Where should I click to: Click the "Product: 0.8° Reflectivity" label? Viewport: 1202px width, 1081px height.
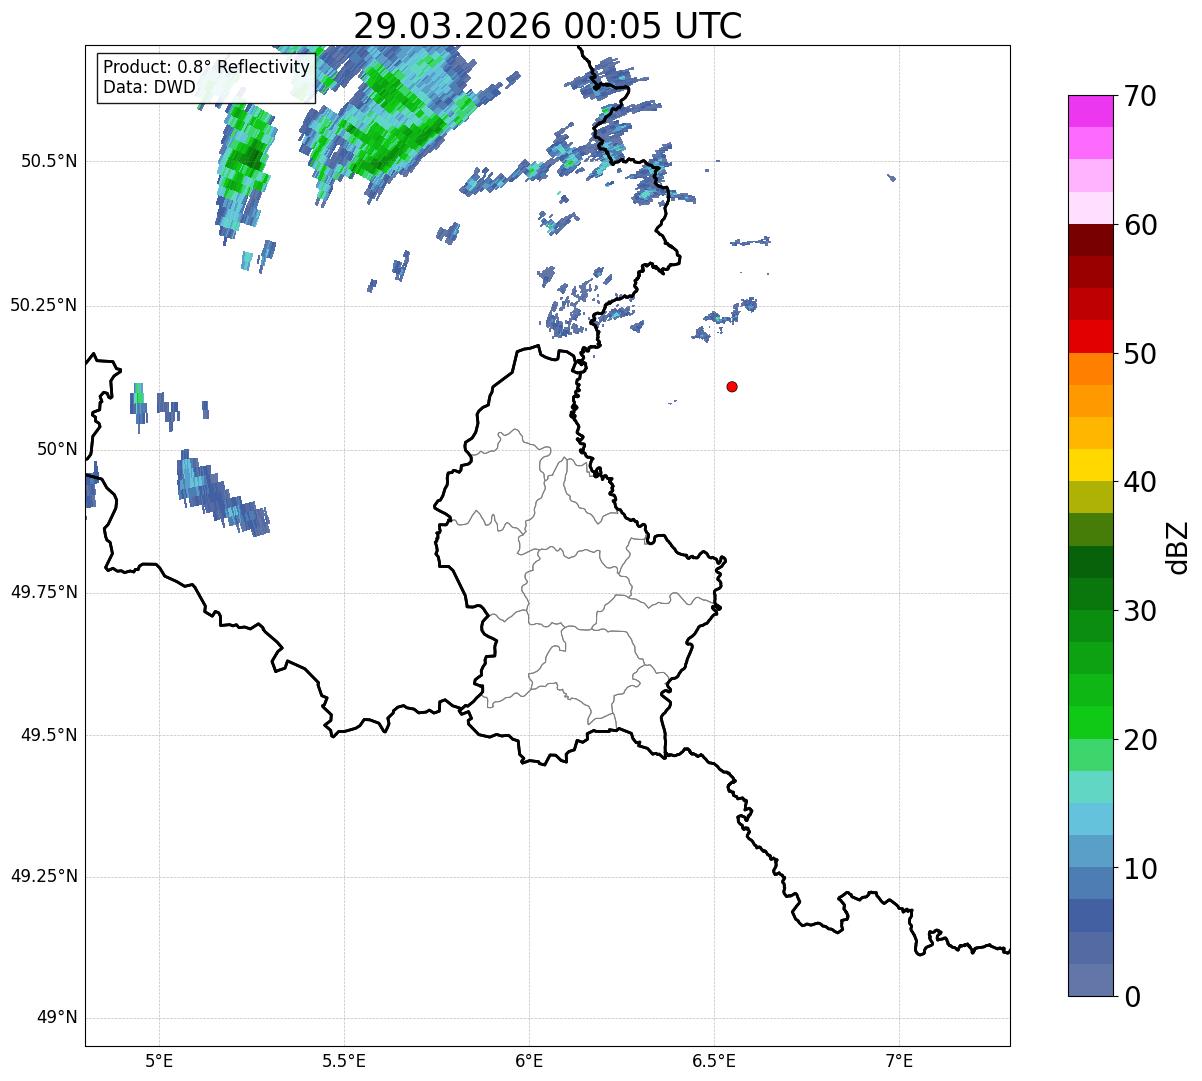click(x=207, y=67)
